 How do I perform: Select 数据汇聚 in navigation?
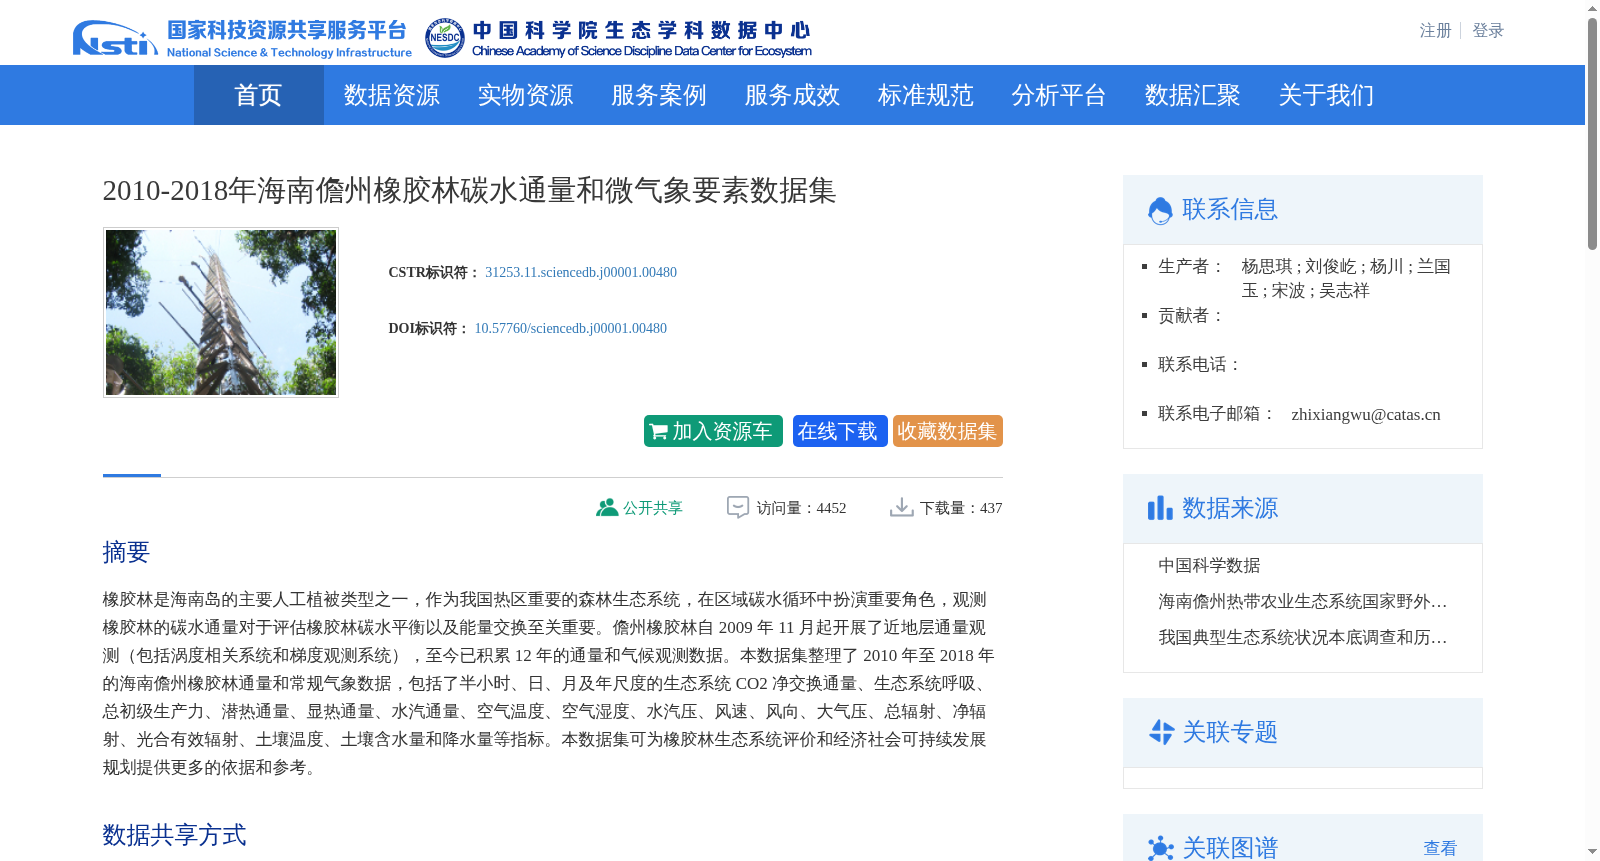pos(1193,95)
